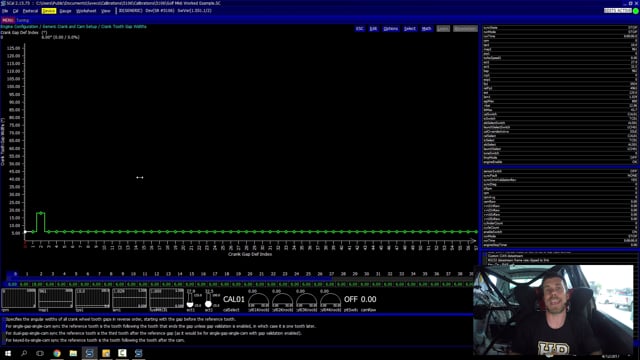Select the raised 18.00 point on graph
Image resolution: width=640 pixels, height=360 pixels.
[40, 213]
